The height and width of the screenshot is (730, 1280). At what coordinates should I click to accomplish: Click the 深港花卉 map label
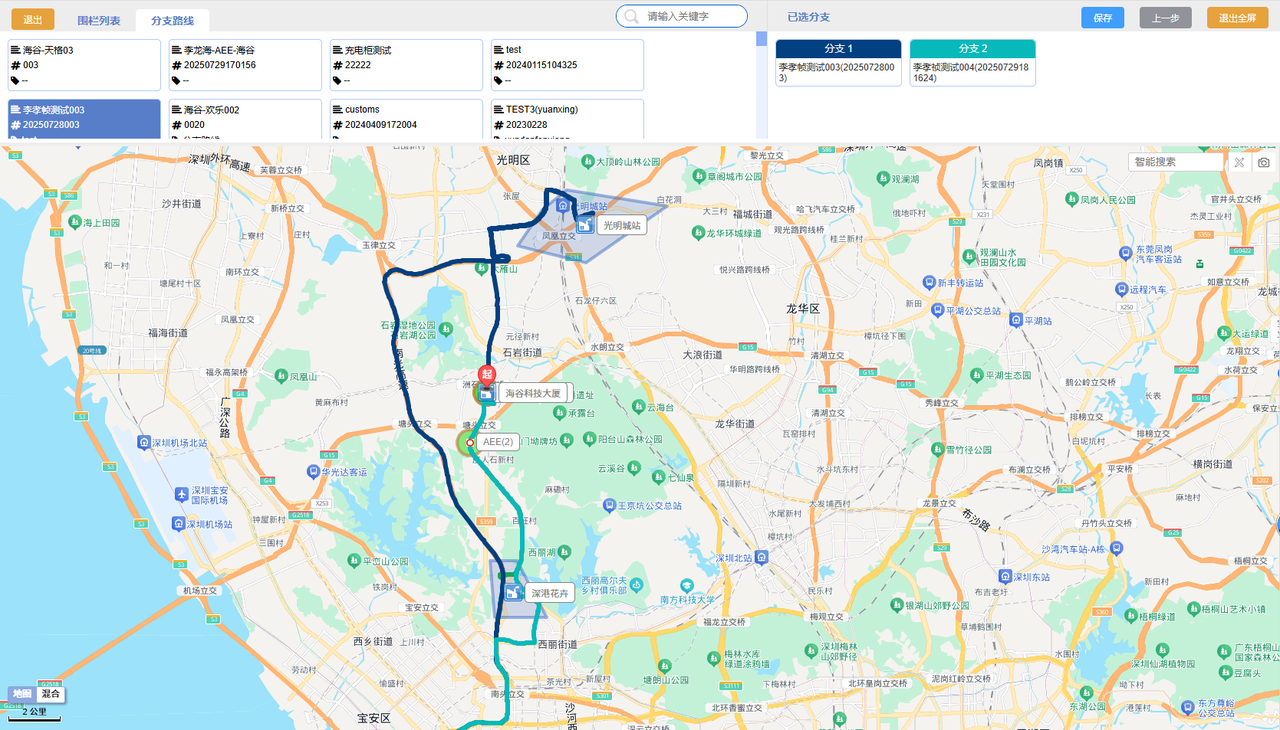[x=550, y=593]
